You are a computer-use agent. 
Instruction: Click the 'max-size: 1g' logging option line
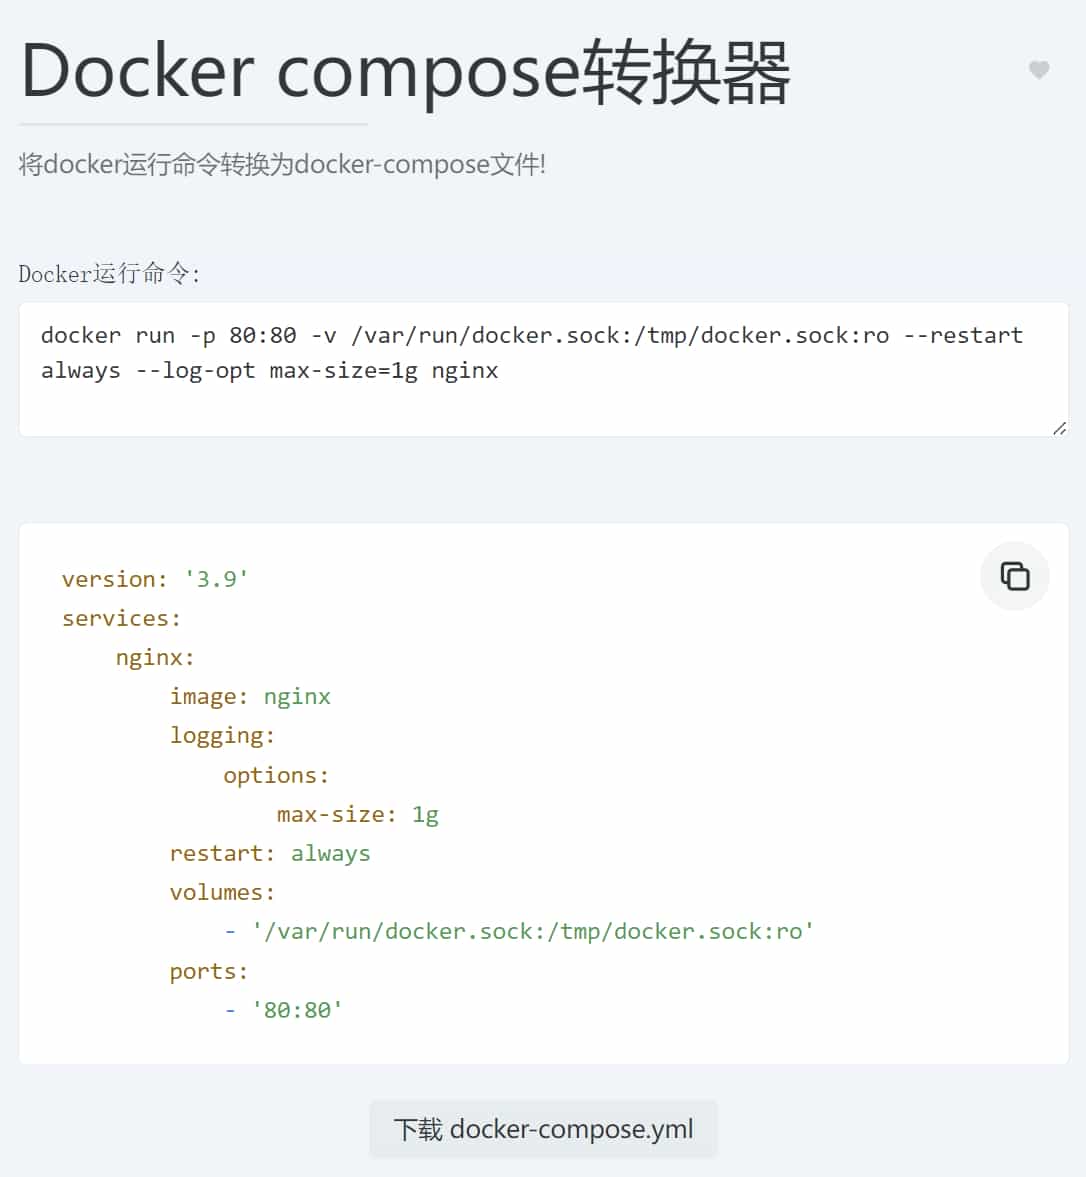(x=357, y=814)
